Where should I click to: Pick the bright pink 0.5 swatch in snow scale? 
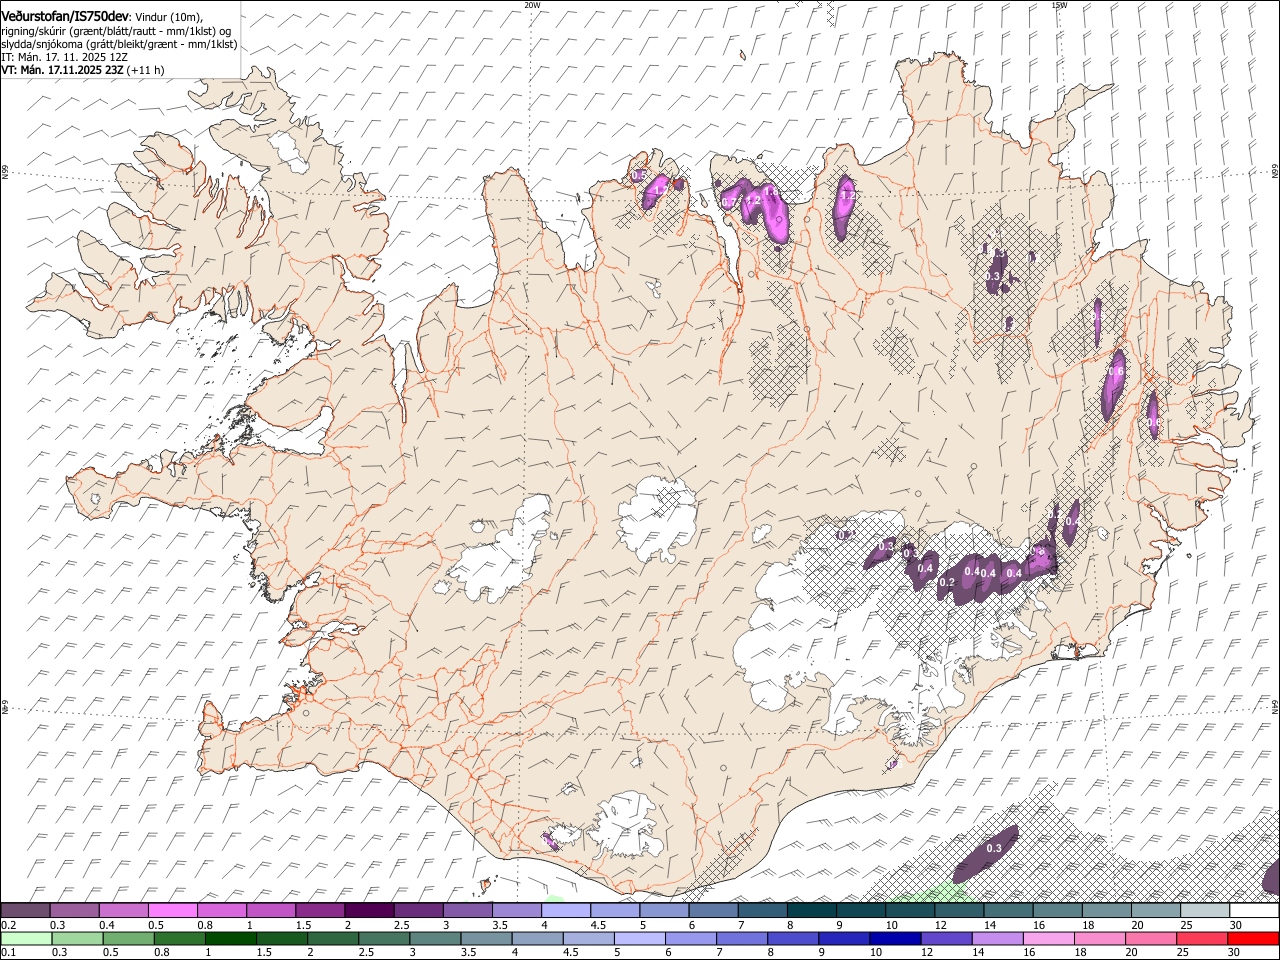(x=172, y=911)
